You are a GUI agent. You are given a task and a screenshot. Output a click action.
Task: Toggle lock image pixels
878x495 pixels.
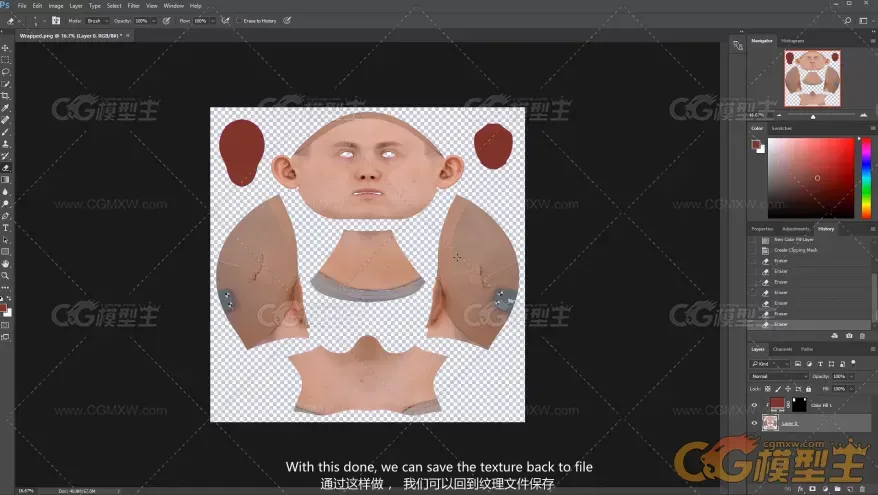[778, 389]
